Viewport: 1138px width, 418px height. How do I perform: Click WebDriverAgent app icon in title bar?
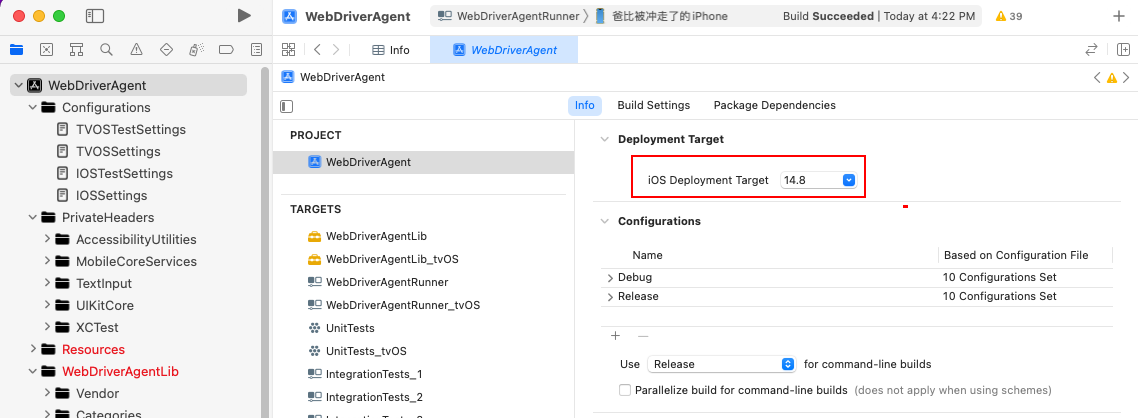(290, 16)
